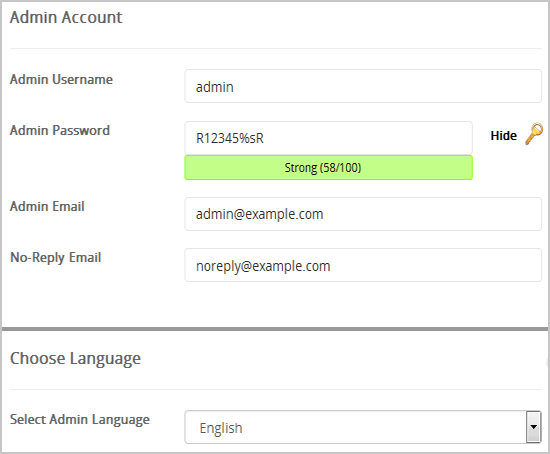
Task: Click the green Strong (58/100) strength bar
Action: 328,168
